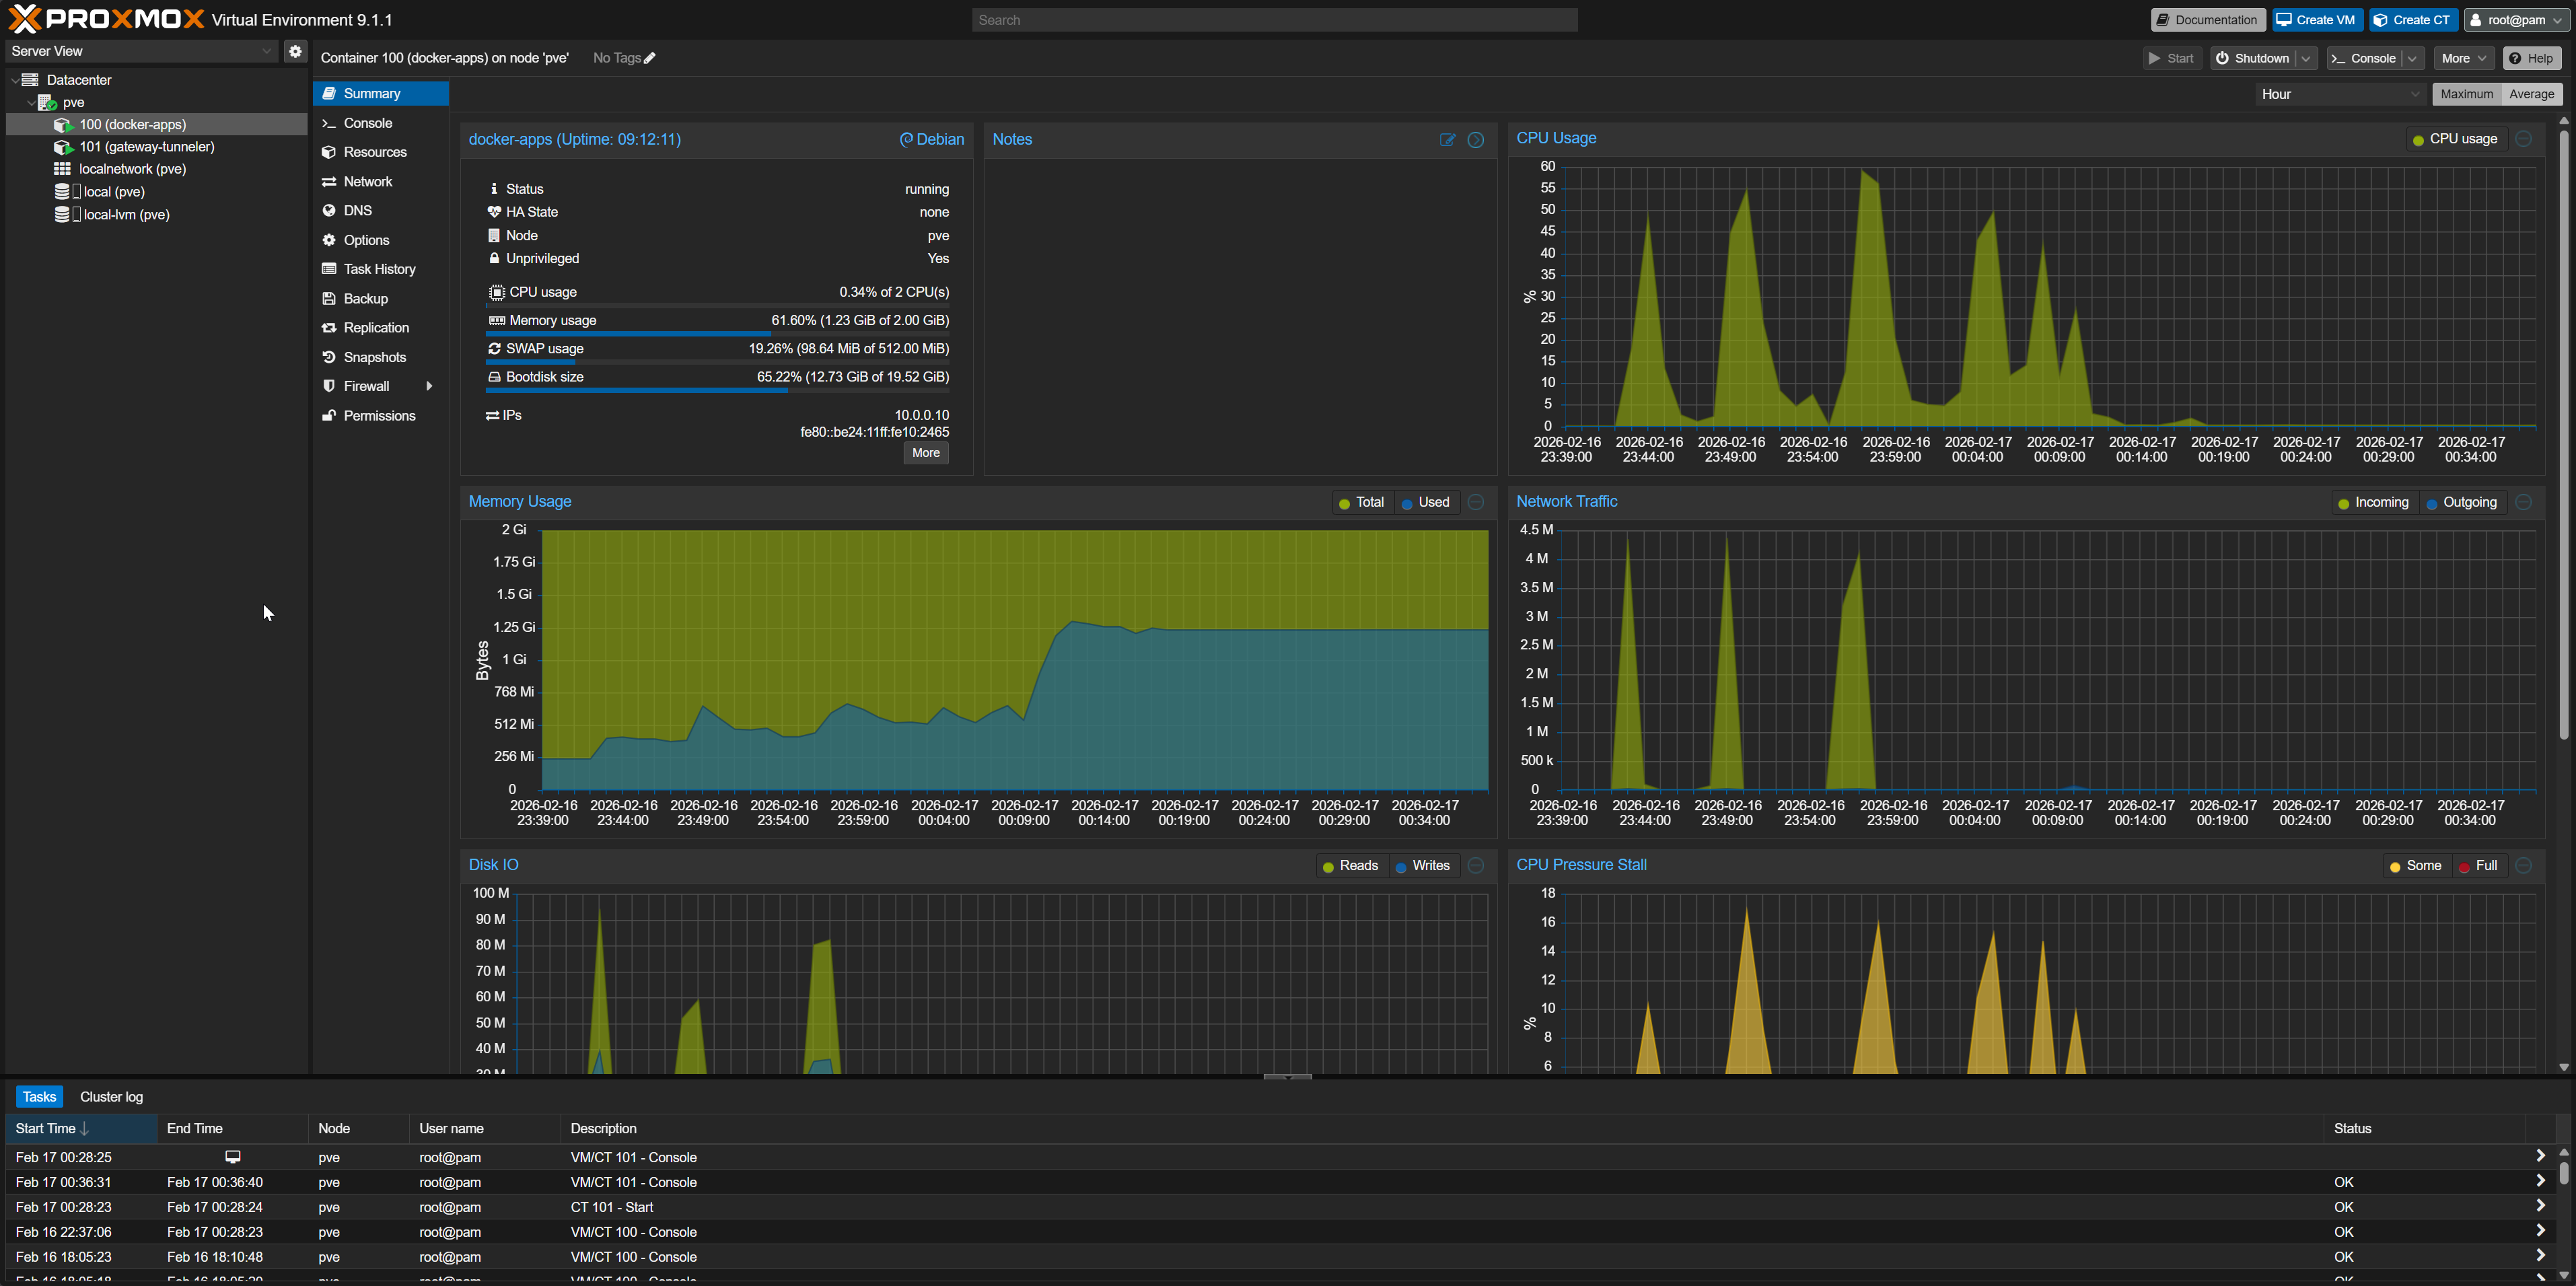This screenshot has width=2576, height=1286.
Task: Open the Task History menu item
Action: (380, 269)
